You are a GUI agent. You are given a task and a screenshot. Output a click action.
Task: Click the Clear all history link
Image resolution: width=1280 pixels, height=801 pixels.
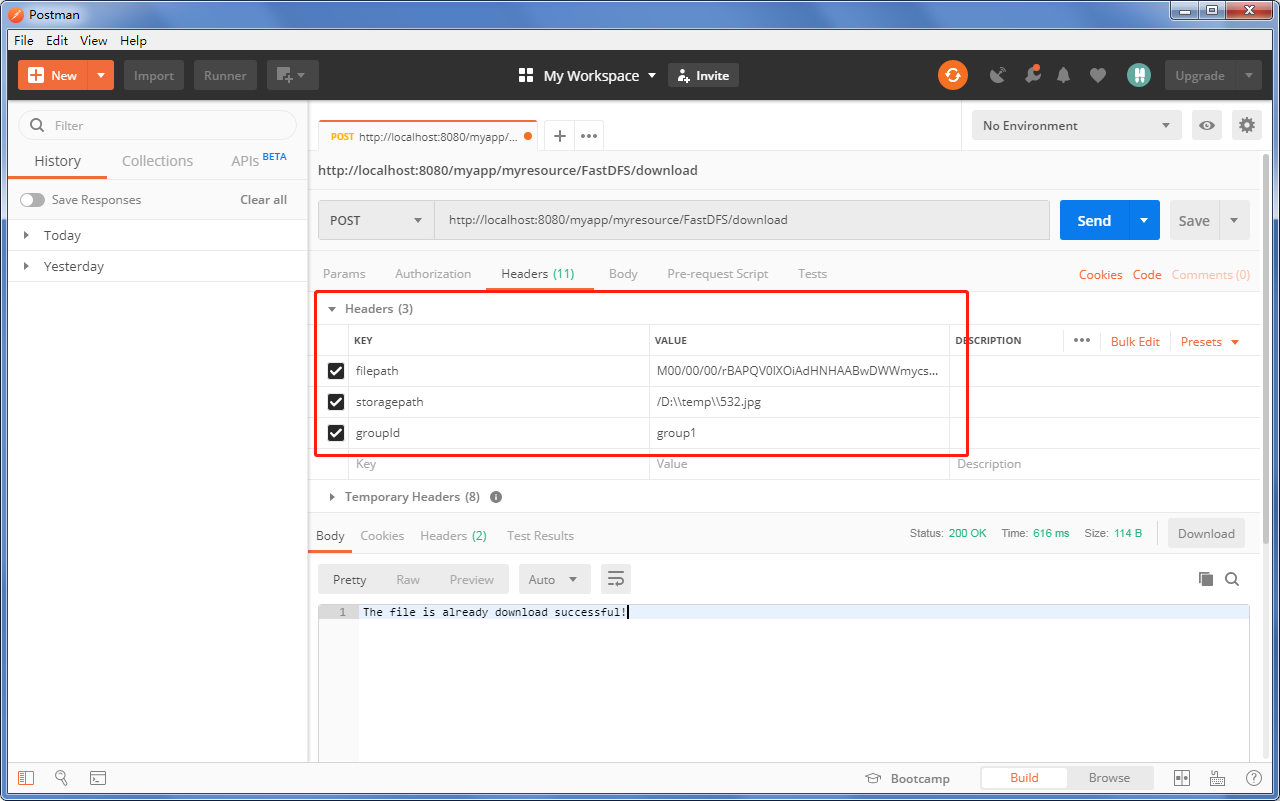click(263, 199)
